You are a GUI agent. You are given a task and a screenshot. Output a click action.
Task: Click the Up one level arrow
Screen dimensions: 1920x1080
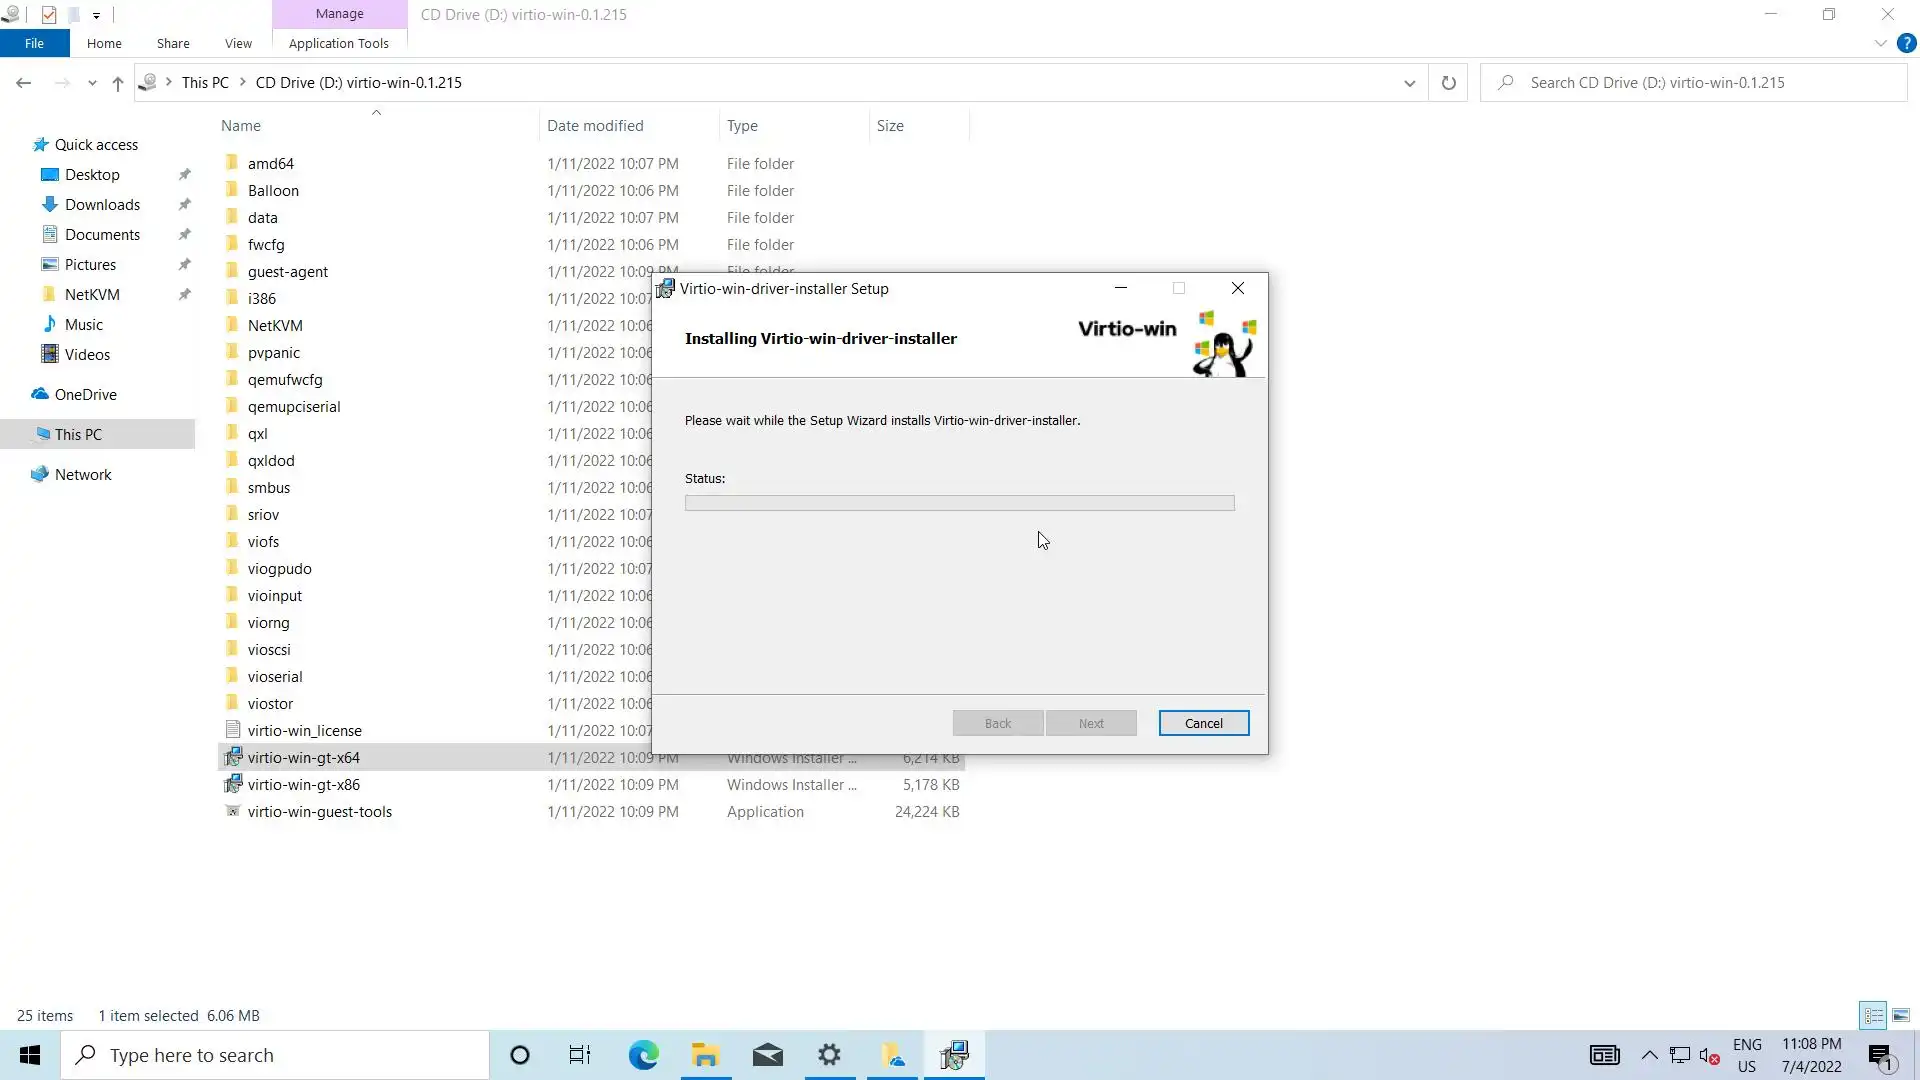coord(118,83)
